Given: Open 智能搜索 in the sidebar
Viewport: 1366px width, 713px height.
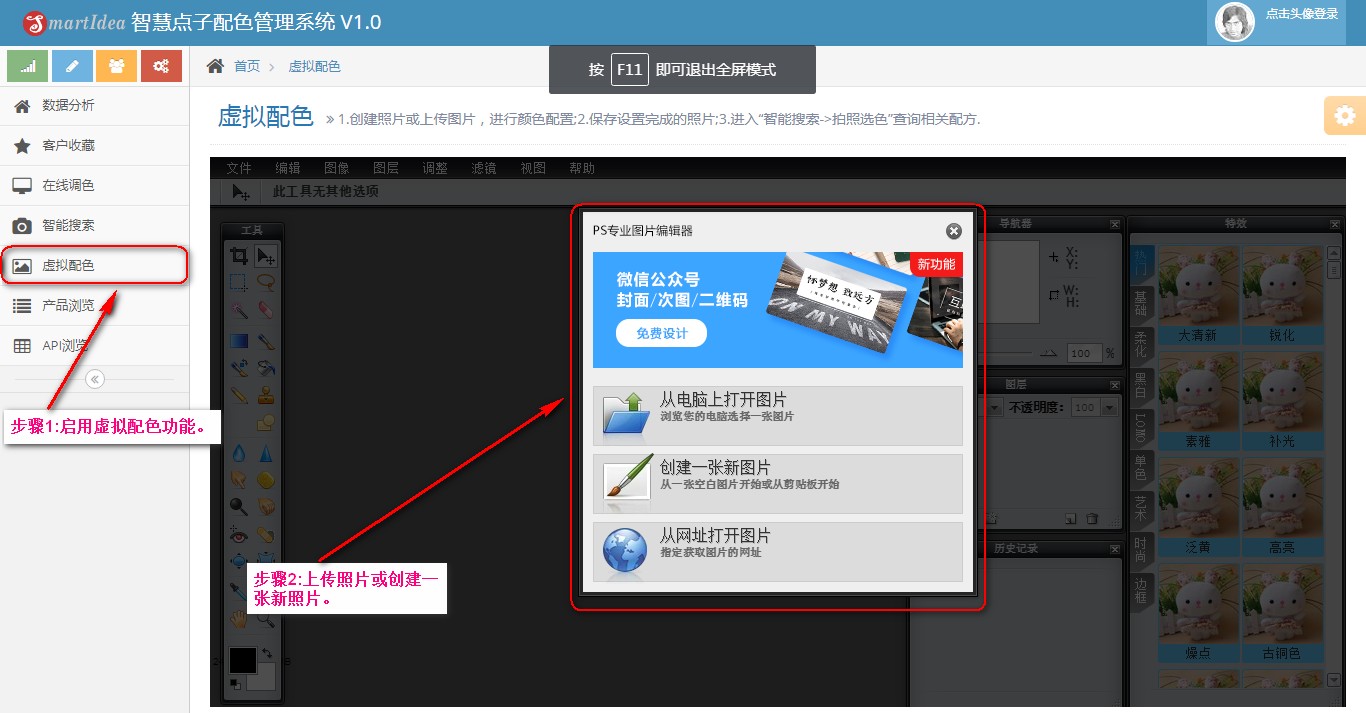Looking at the screenshot, I should pos(68,225).
